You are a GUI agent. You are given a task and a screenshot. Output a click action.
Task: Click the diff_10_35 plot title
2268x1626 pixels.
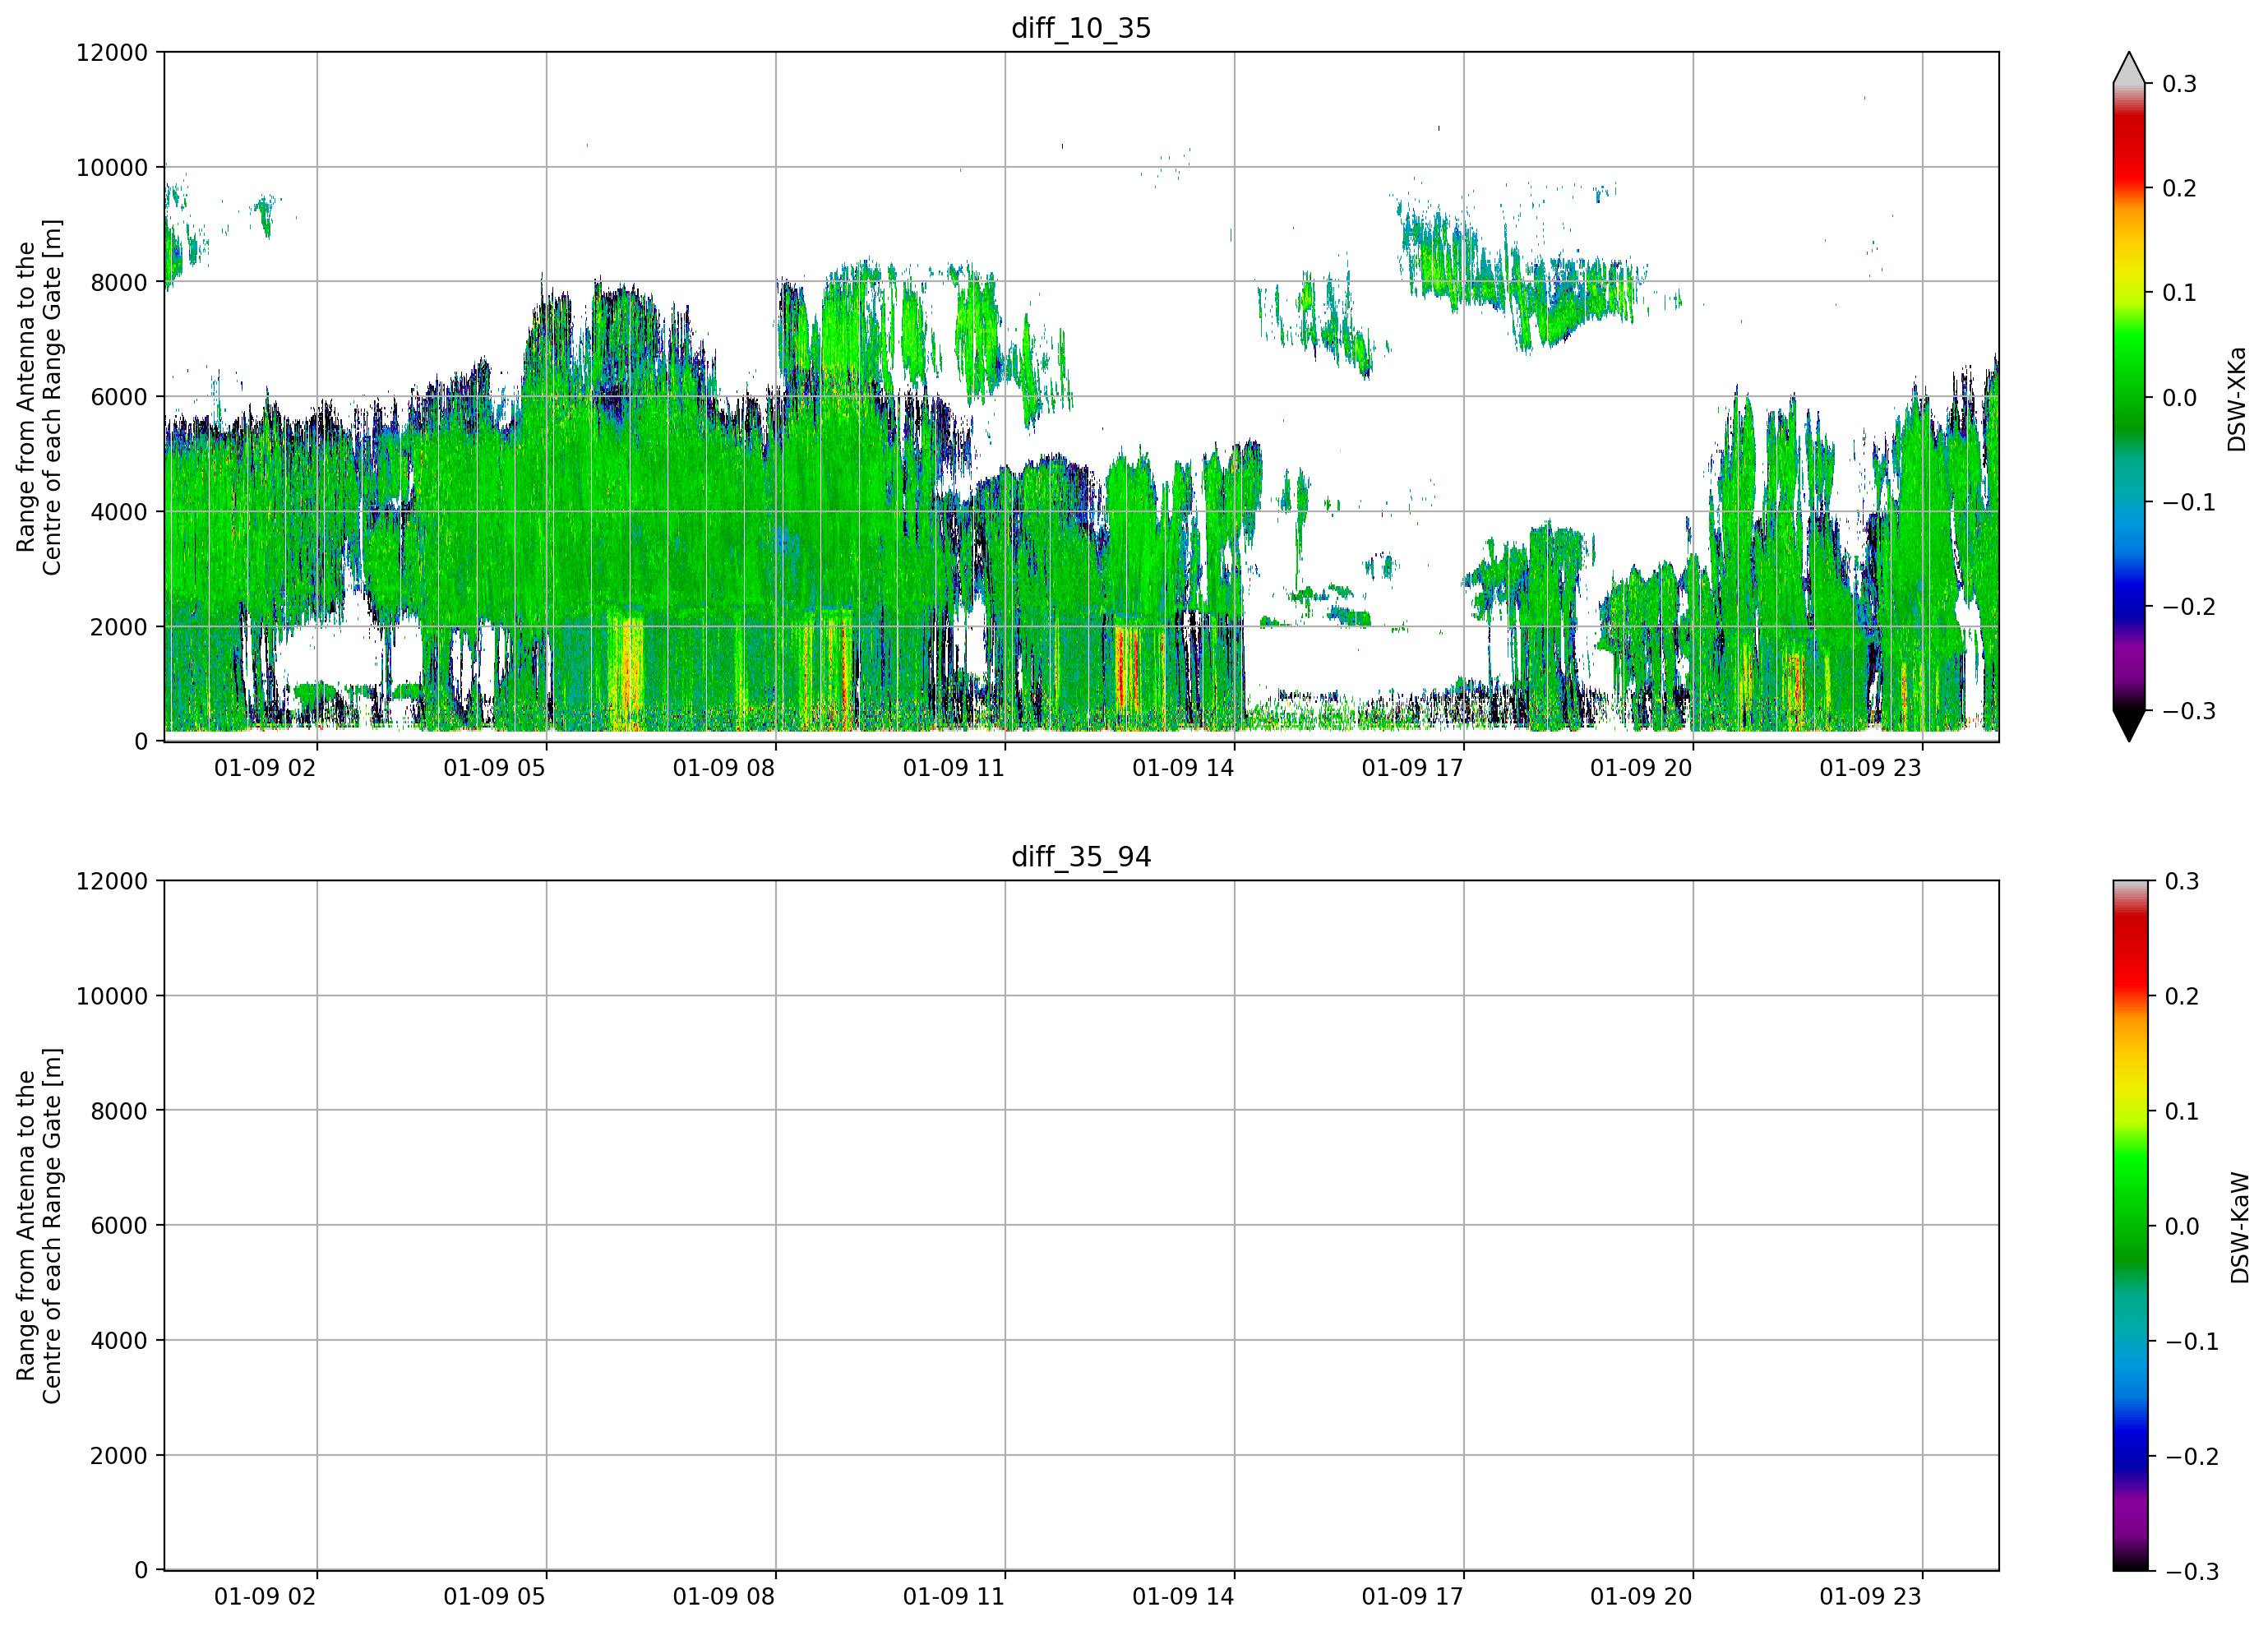[x=1081, y=28]
